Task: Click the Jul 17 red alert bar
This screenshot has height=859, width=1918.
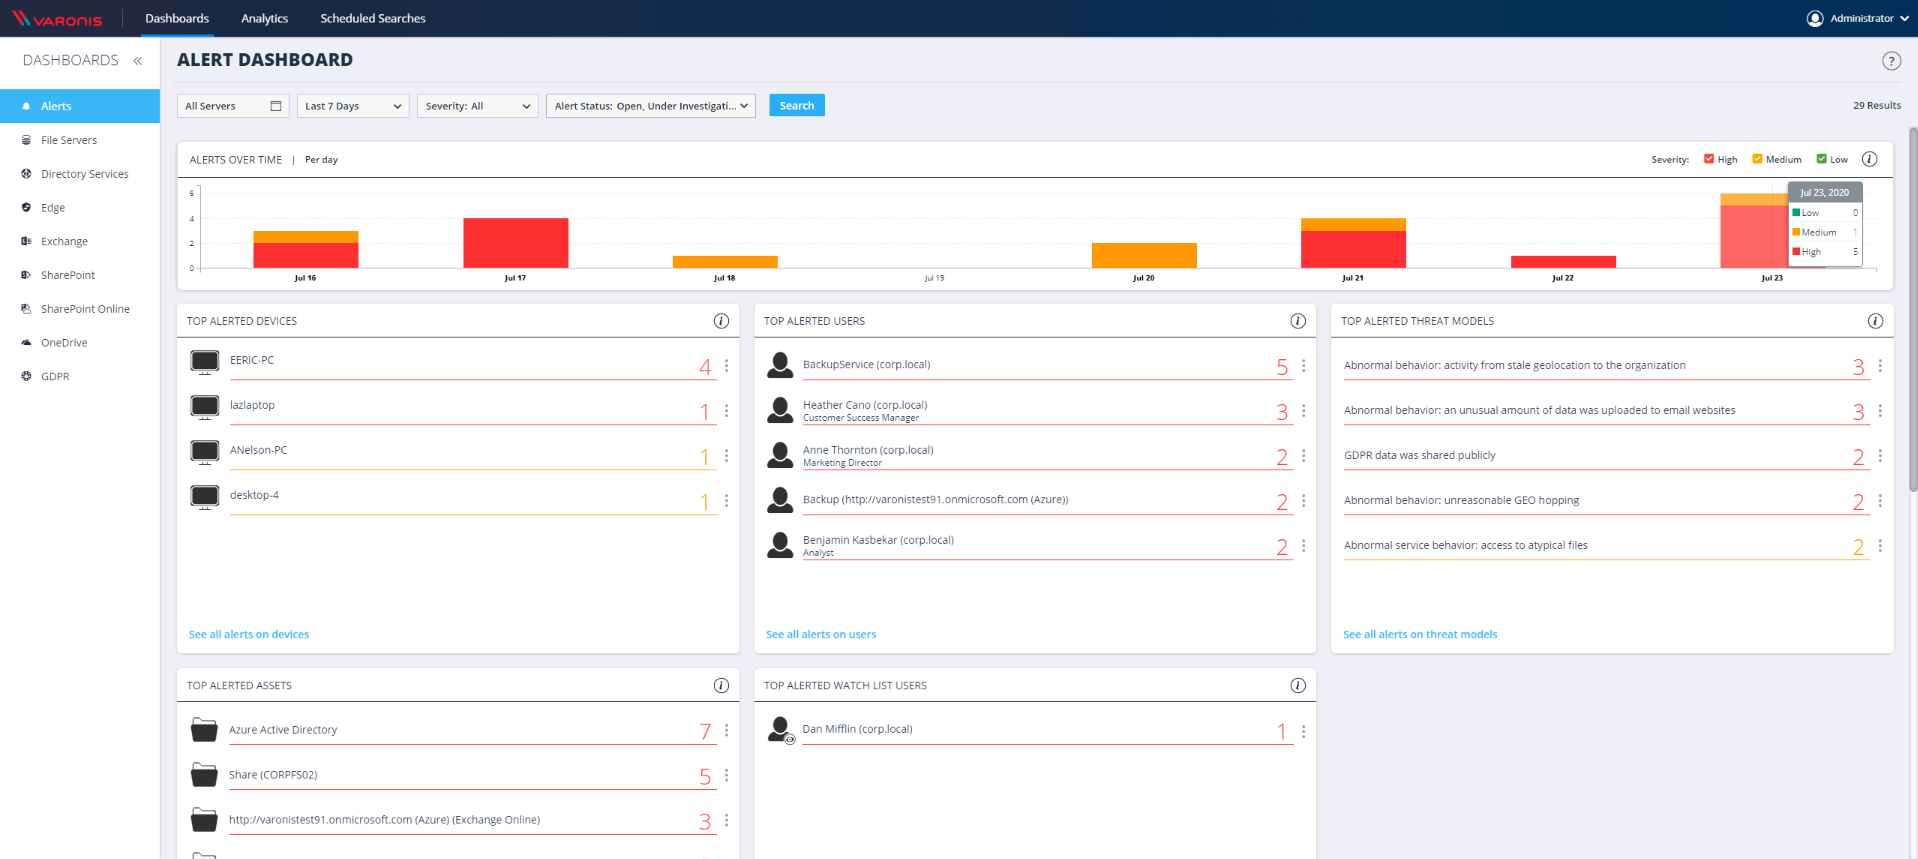Action: point(516,243)
